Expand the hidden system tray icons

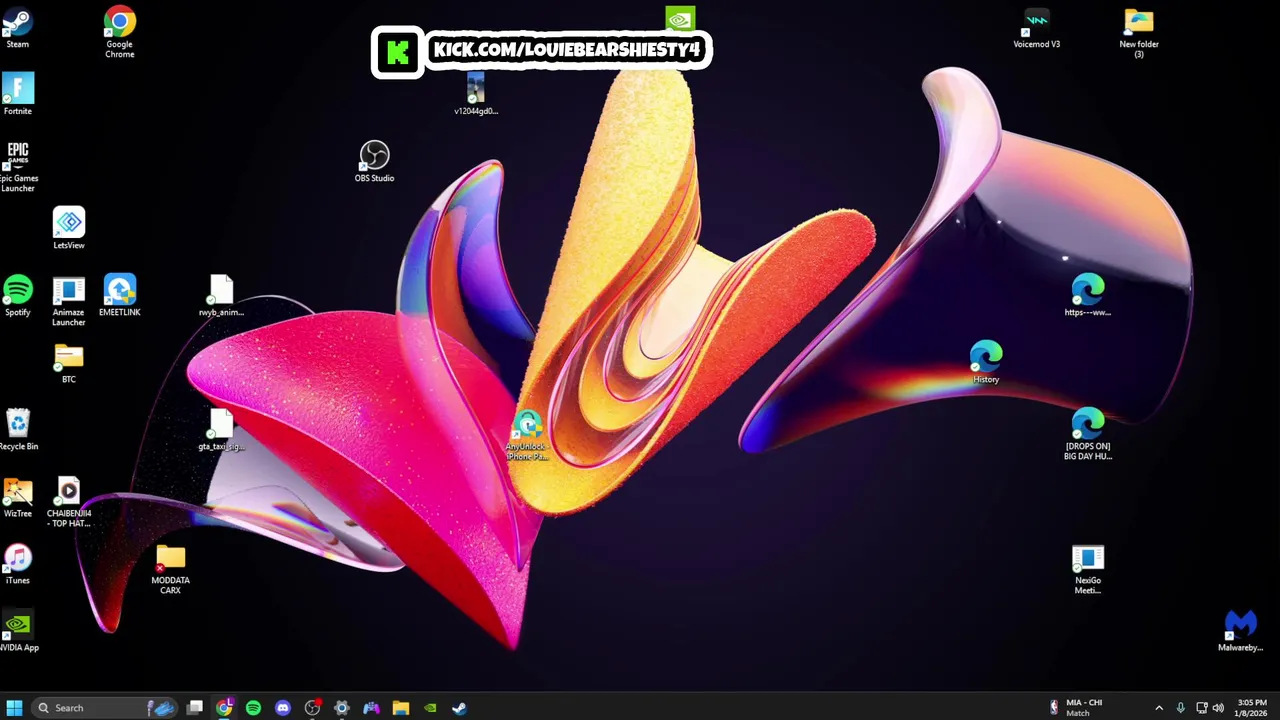[1159, 708]
